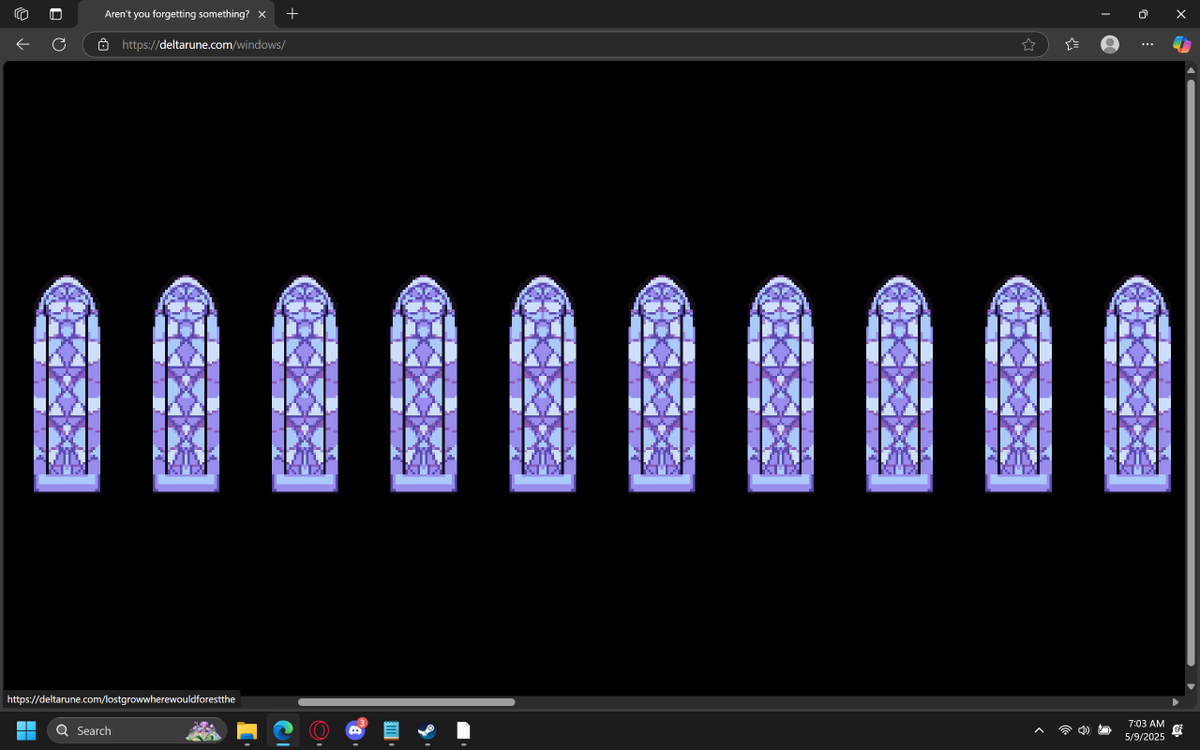Open the Edge Workspaces icon
This screenshot has width=1200, height=750.
click(22, 14)
